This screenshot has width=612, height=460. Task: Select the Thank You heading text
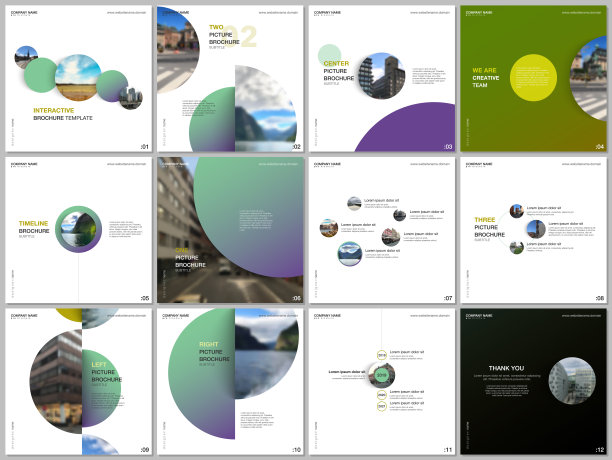[504, 368]
